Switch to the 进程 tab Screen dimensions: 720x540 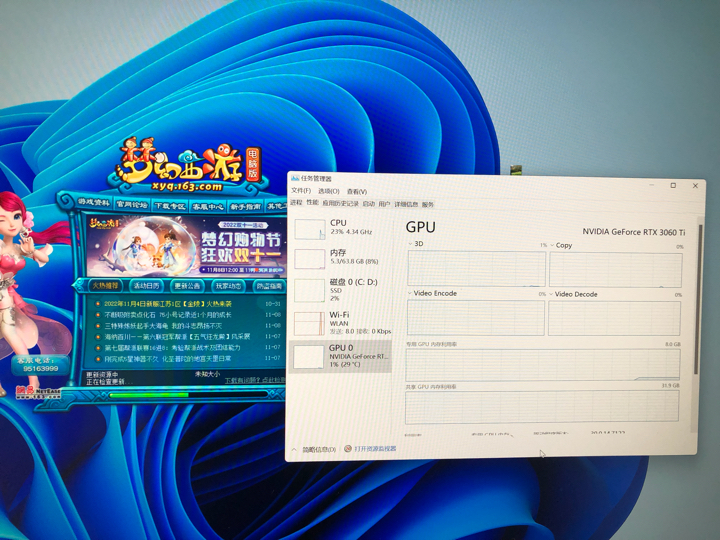(296, 202)
